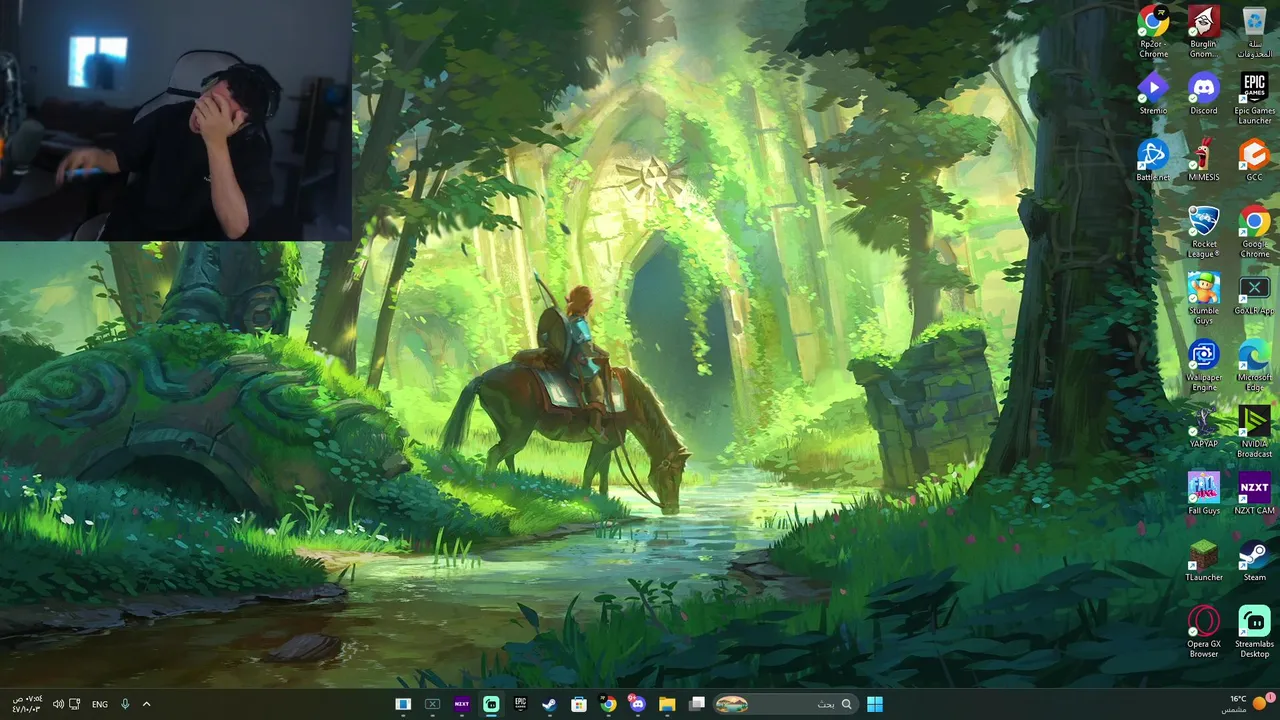Switch to Chrome in the taskbar

point(608,704)
